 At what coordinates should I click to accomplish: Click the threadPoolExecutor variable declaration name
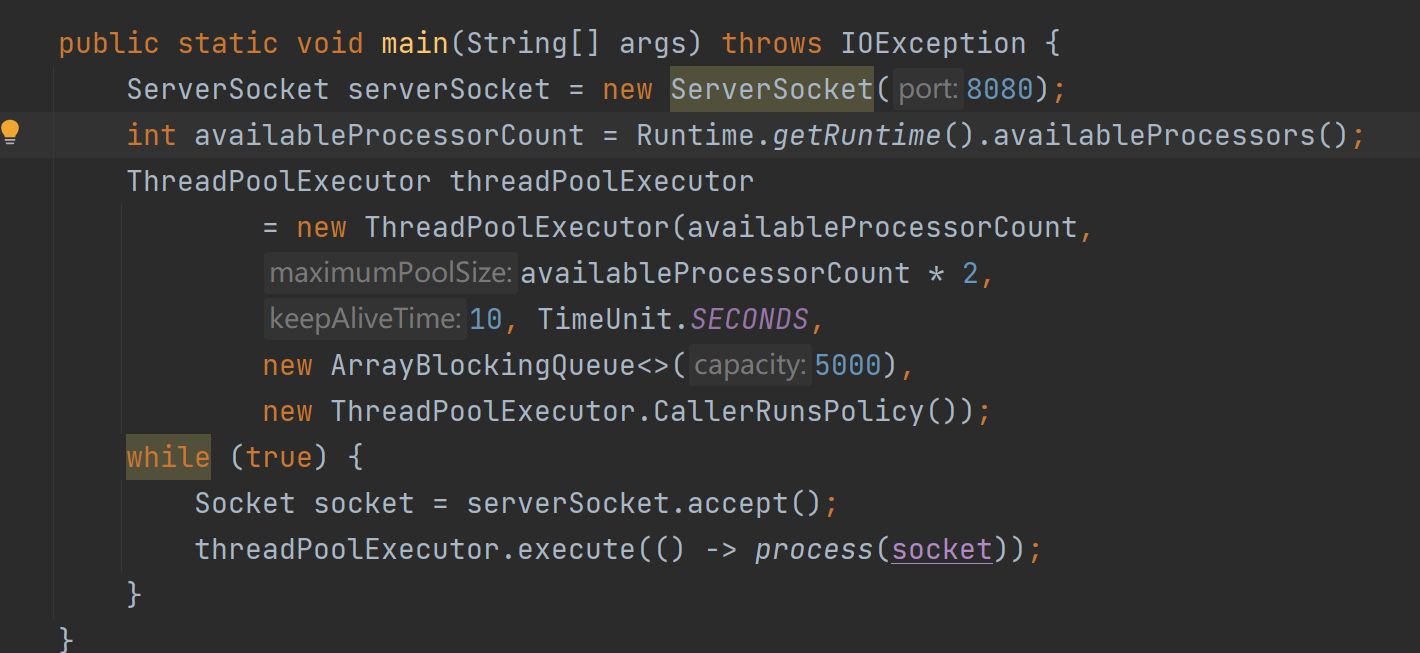[x=601, y=181]
